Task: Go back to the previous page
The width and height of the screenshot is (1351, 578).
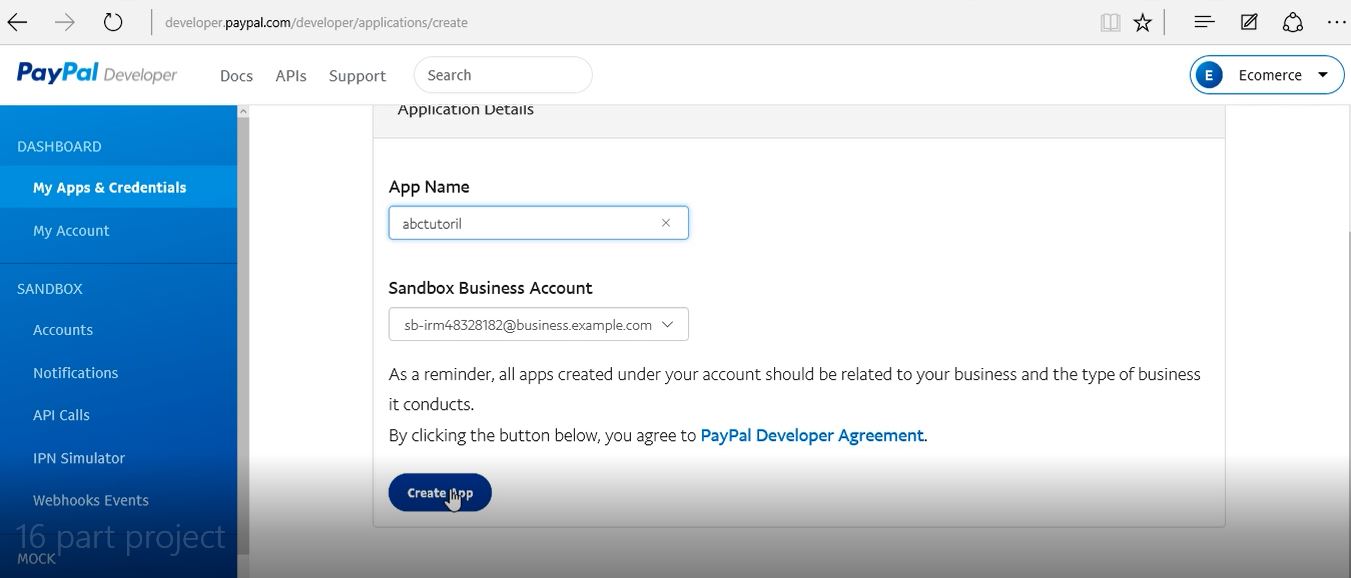Action: click(x=17, y=22)
